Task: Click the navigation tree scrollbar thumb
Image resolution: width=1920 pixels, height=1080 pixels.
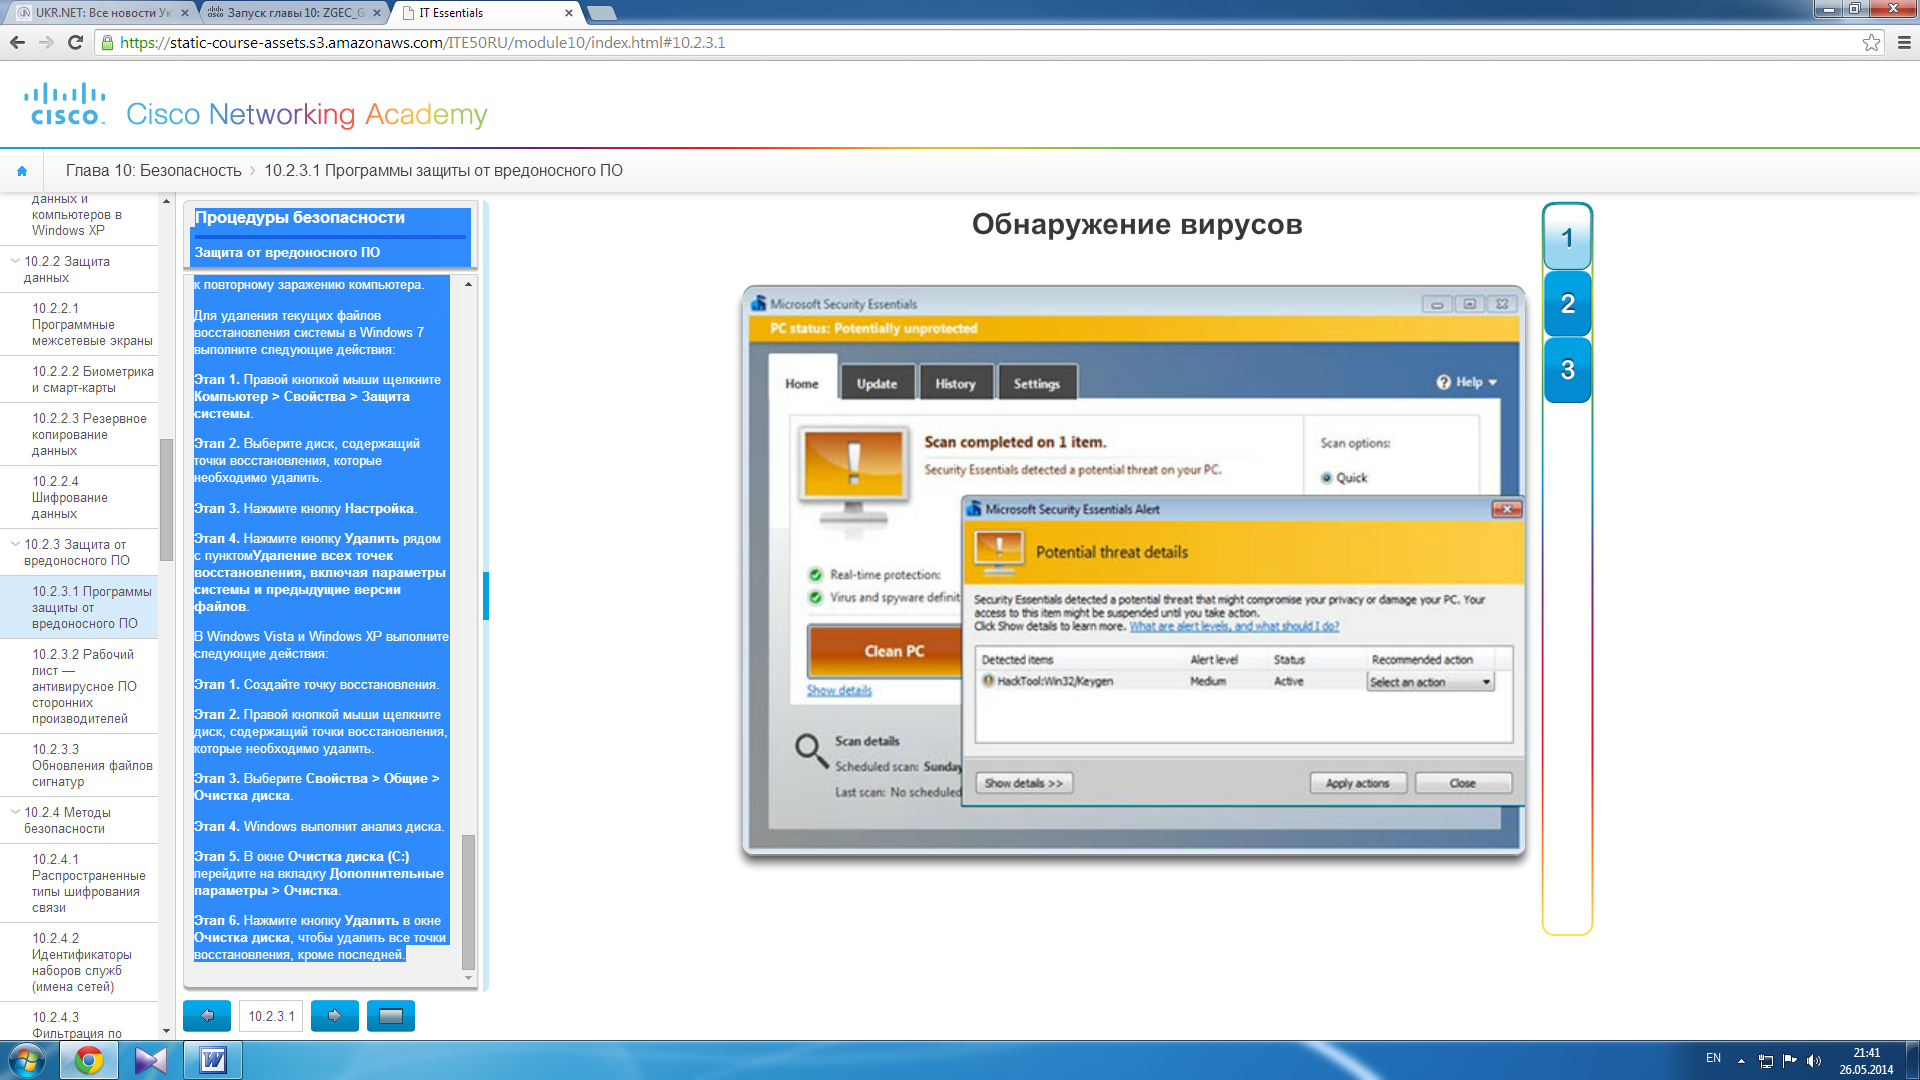Action: click(166, 500)
